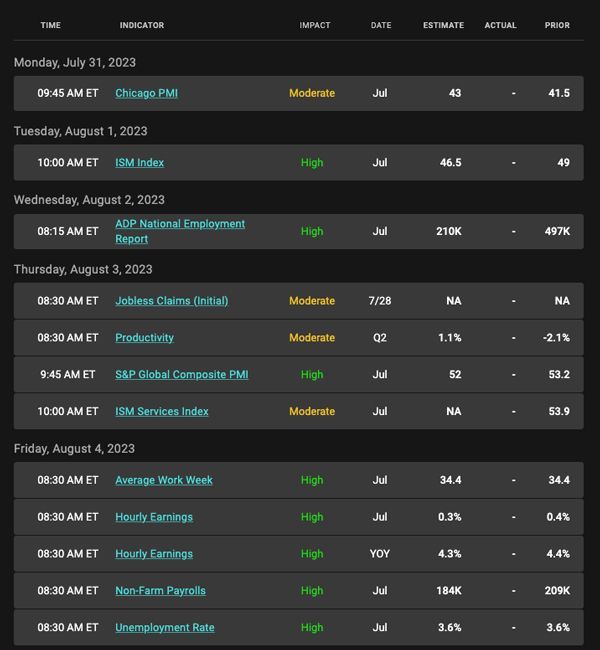Open the Unemployment Rate link
Image resolution: width=600 pixels, height=650 pixels.
165,628
